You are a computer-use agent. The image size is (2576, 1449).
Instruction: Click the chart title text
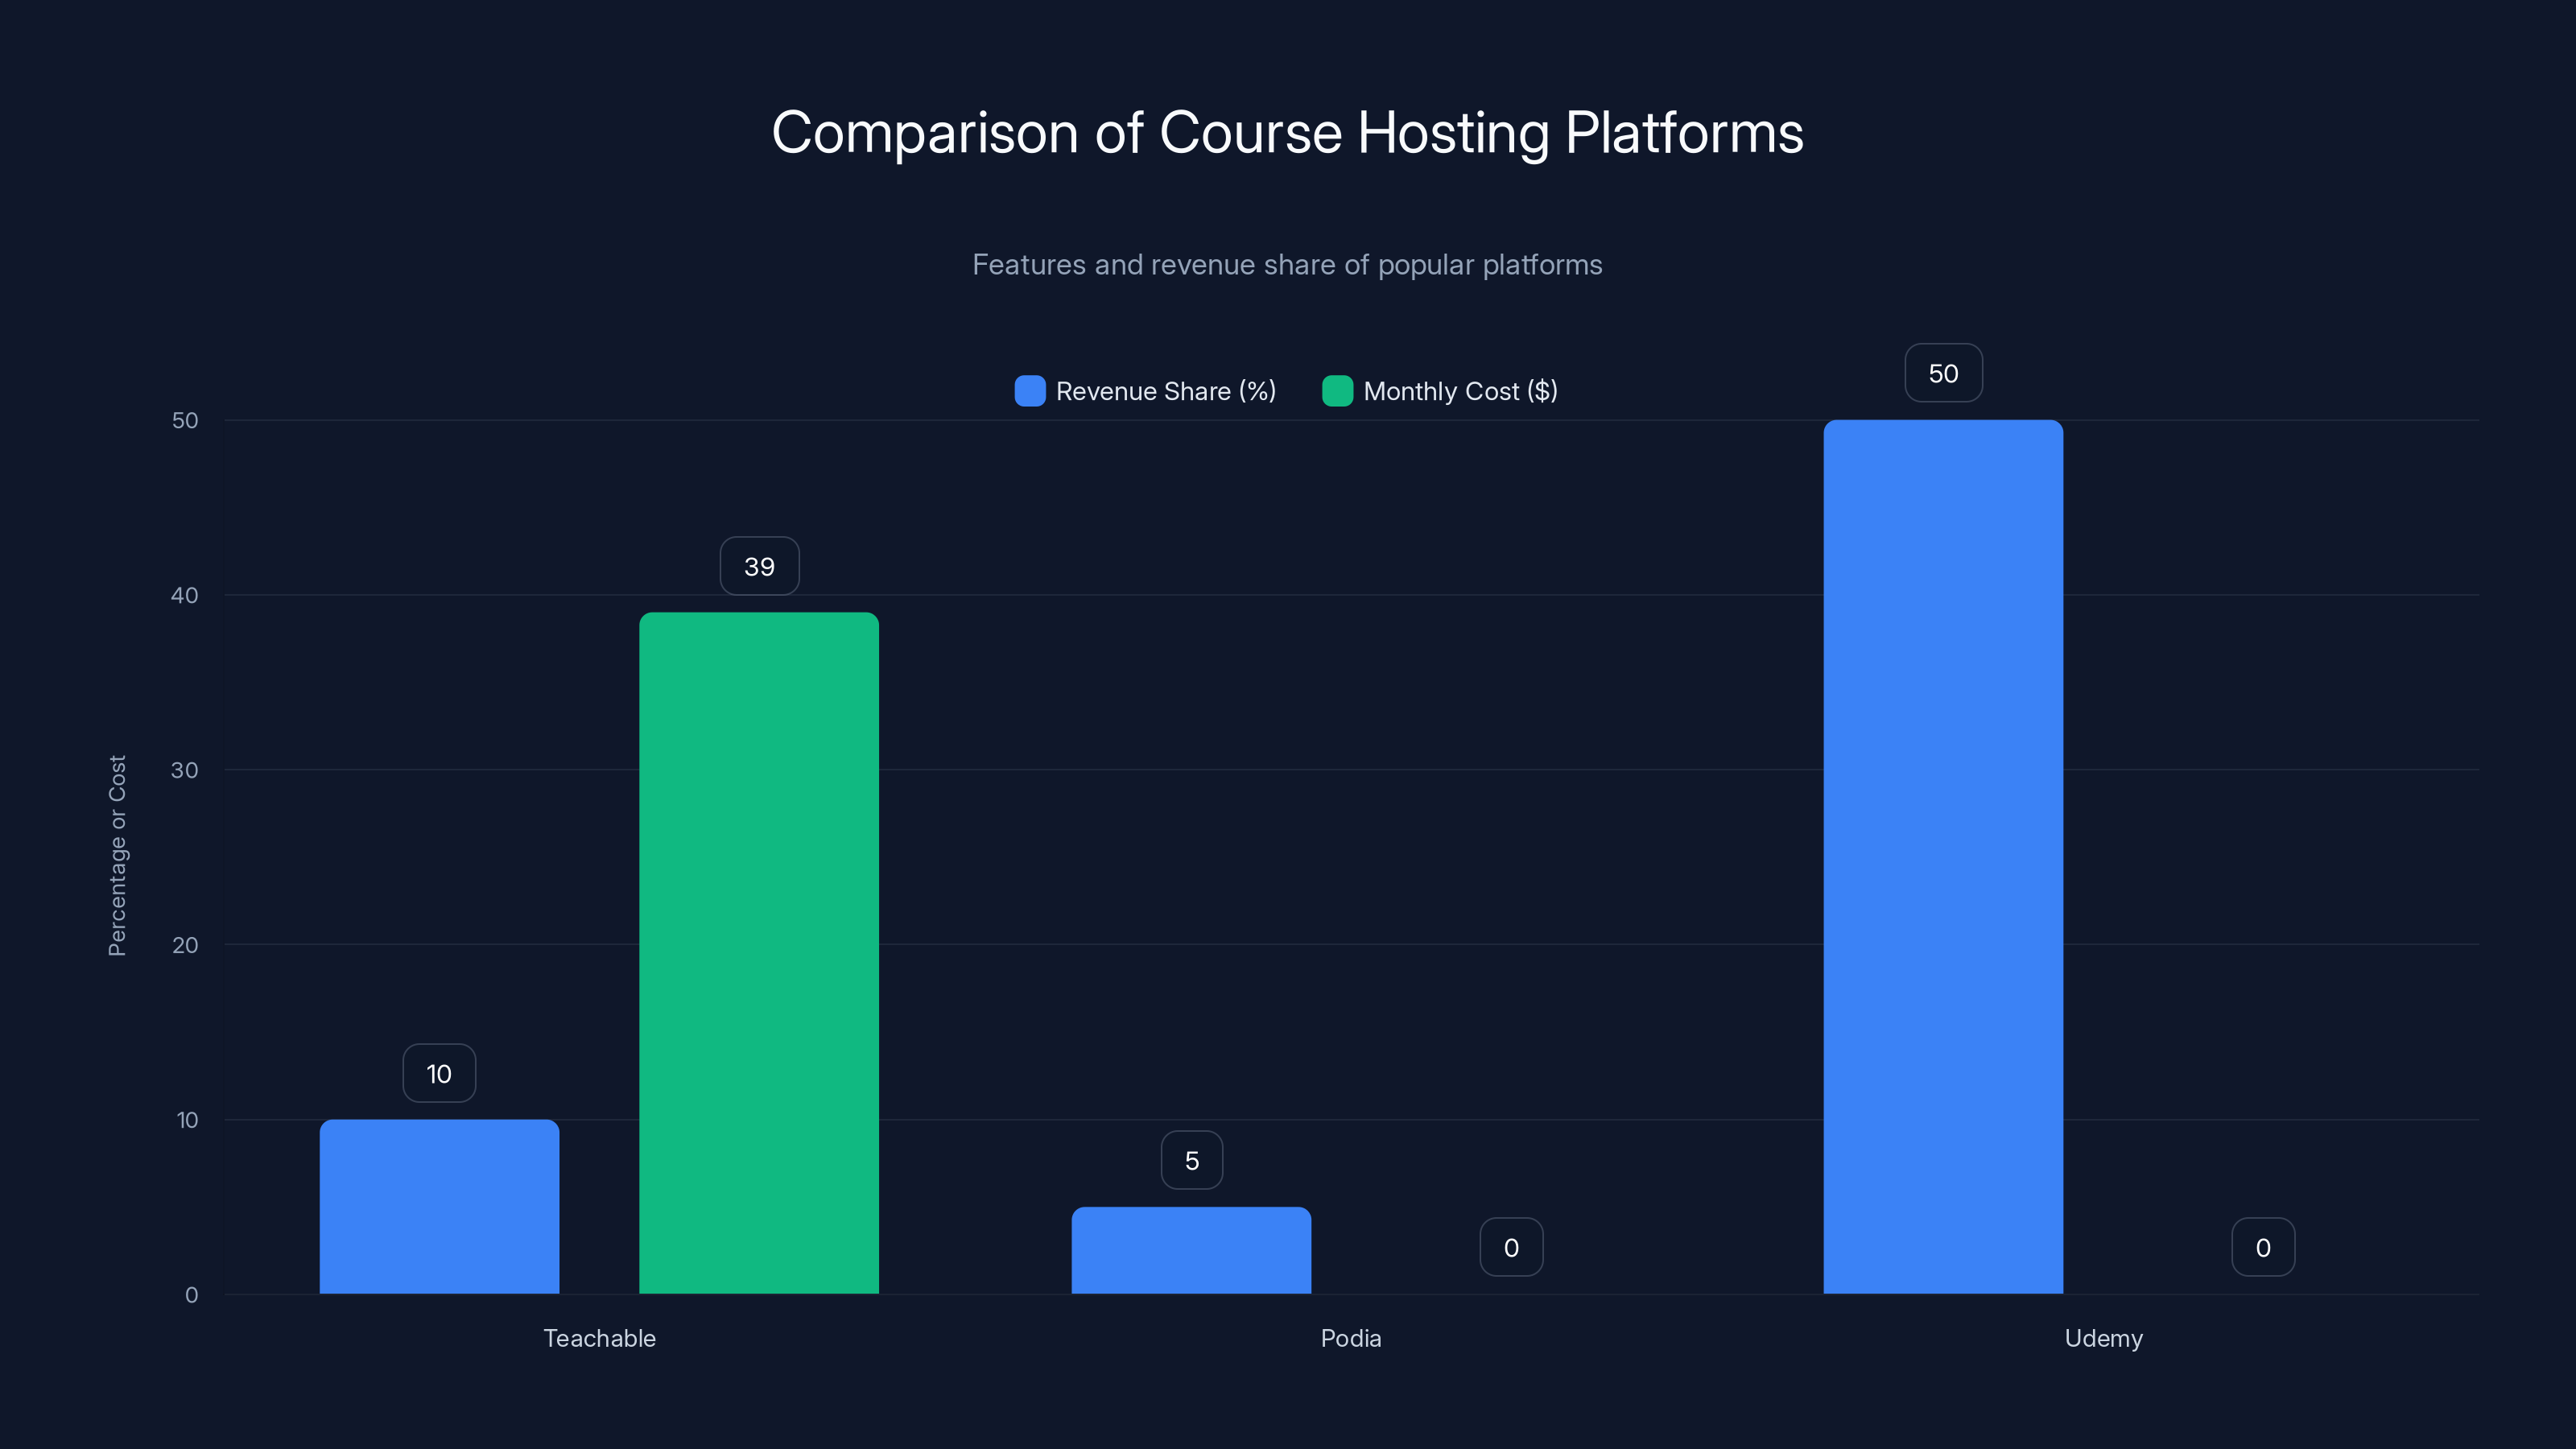coord(1287,131)
